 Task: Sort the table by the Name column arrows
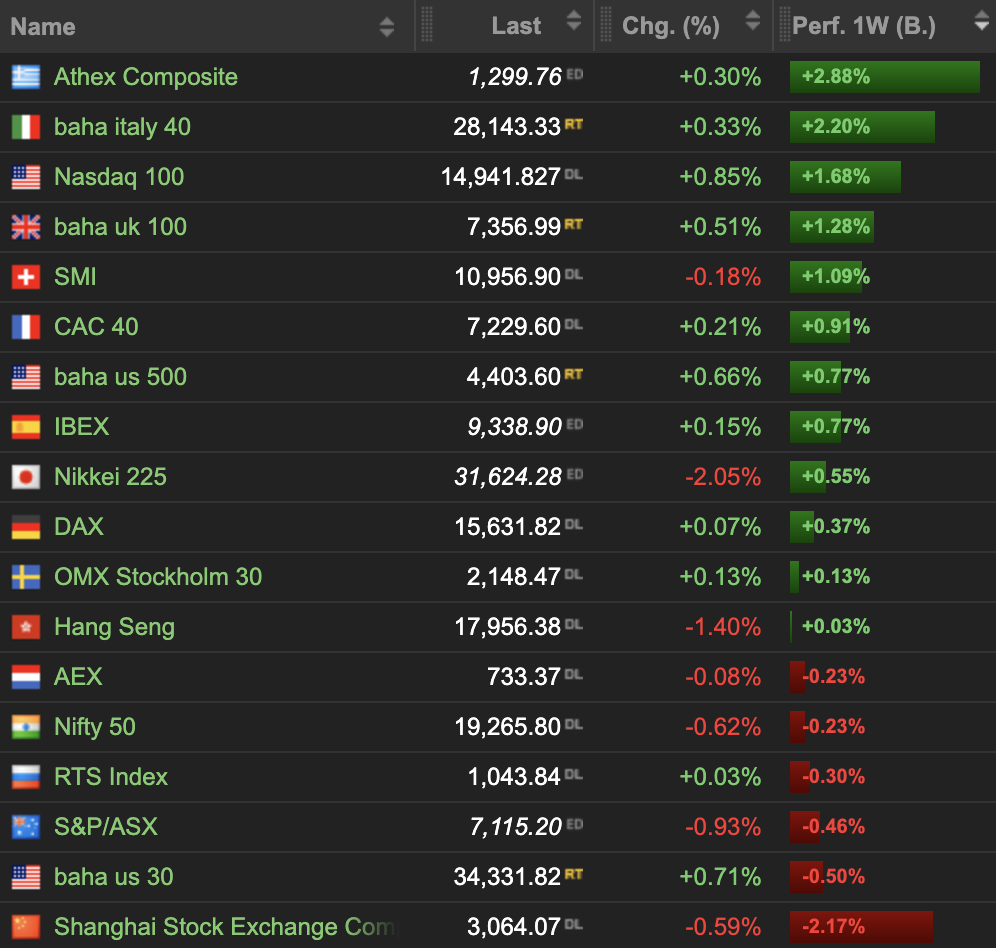387,27
